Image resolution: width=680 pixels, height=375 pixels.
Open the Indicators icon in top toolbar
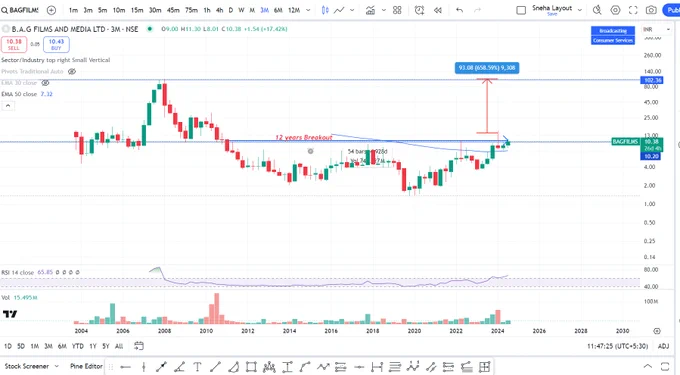(370, 10)
